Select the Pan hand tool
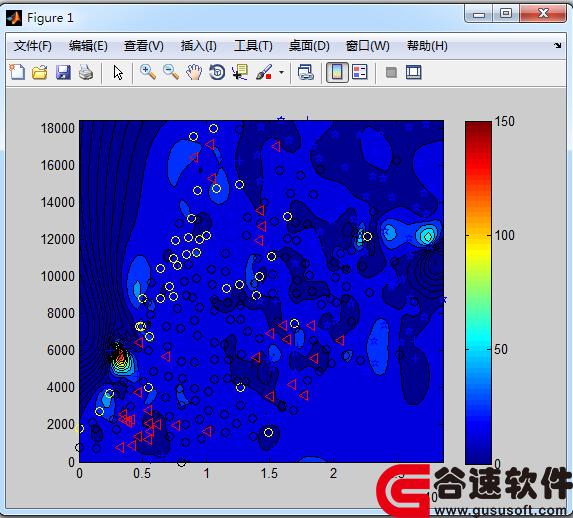The height and width of the screenshot is (518, 573). point(194,72)
